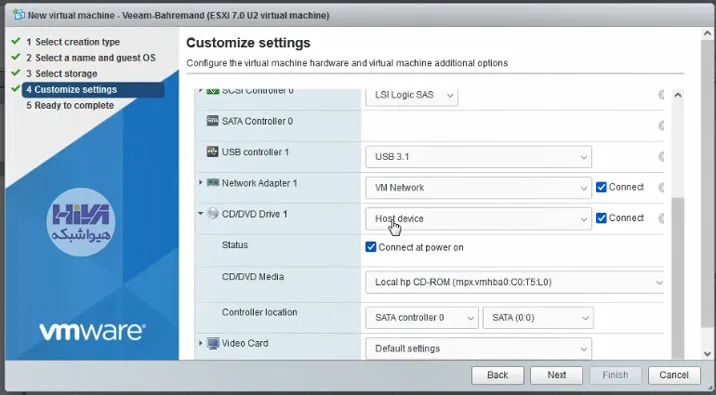
Task: Go to step 3 Select storage
Action: tap(62, 74)
